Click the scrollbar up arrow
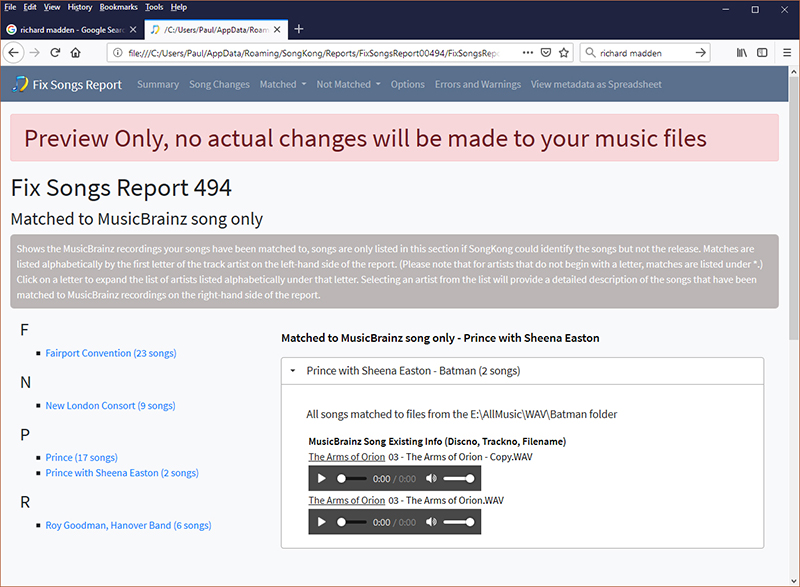Viewport: 800px width, 587px height. 793,72
